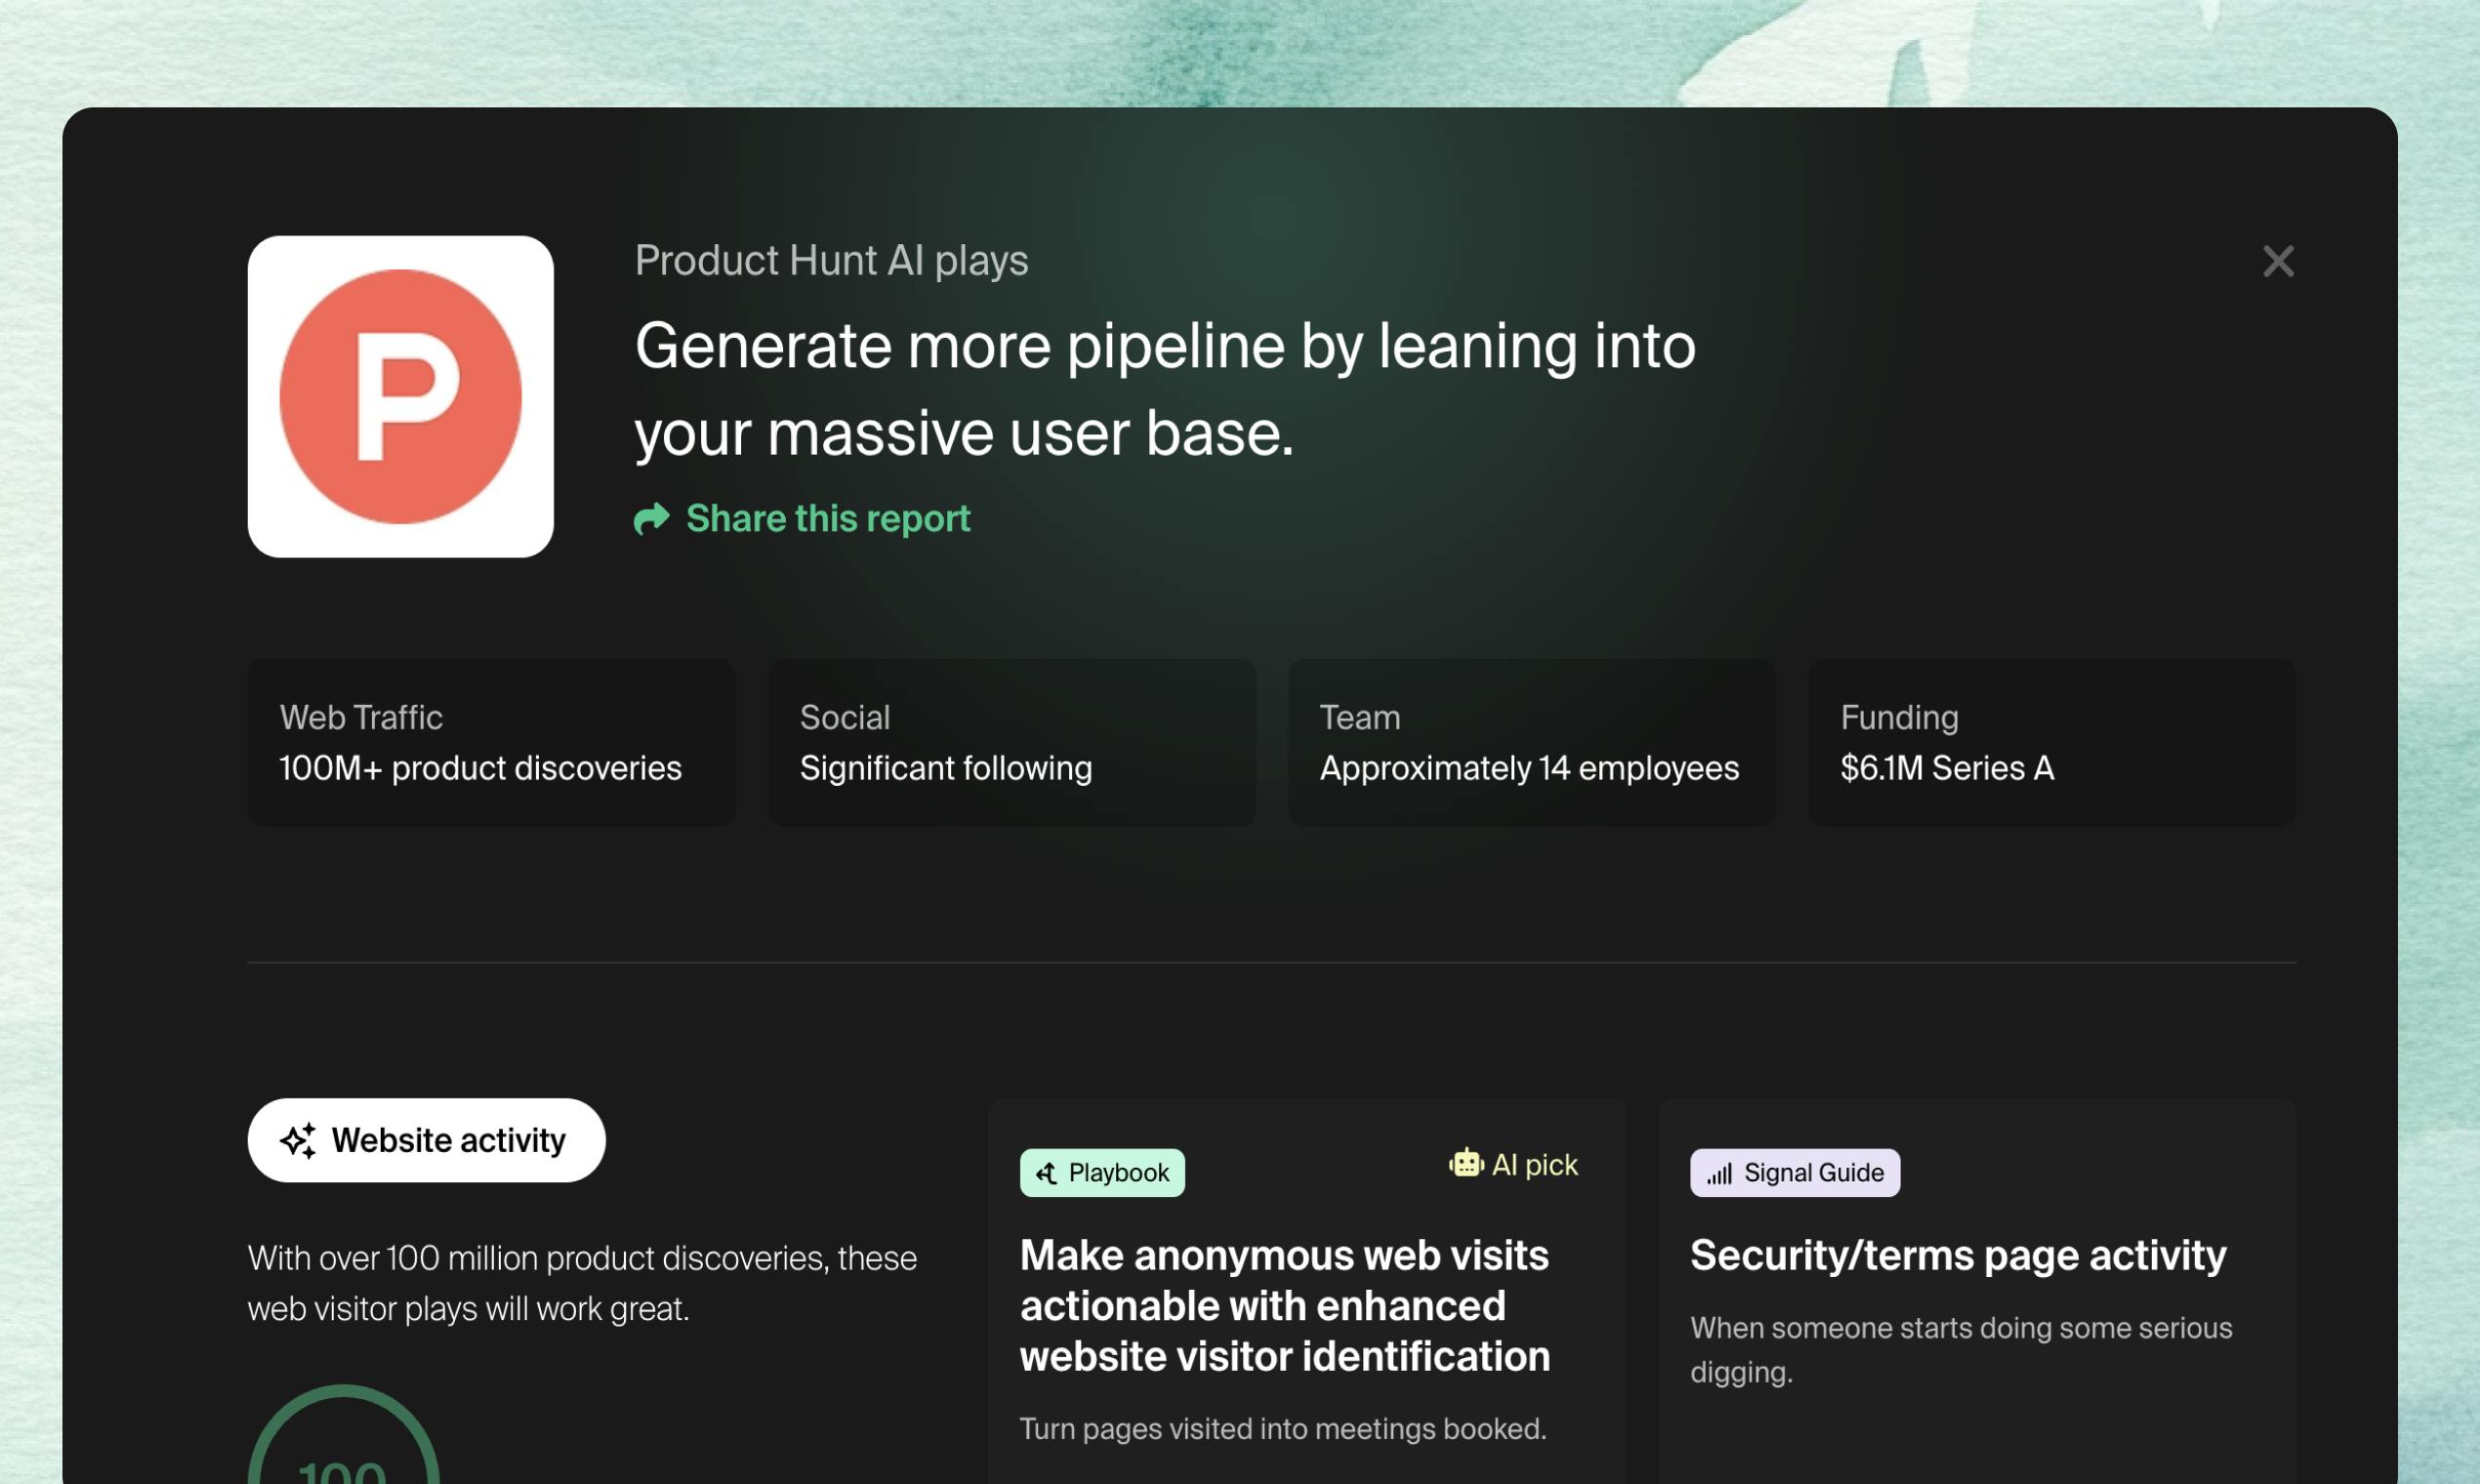This screenshot has height=1484, width=2480.
Task: Click the share arrow icon
Action: click(x=652, y=518)
